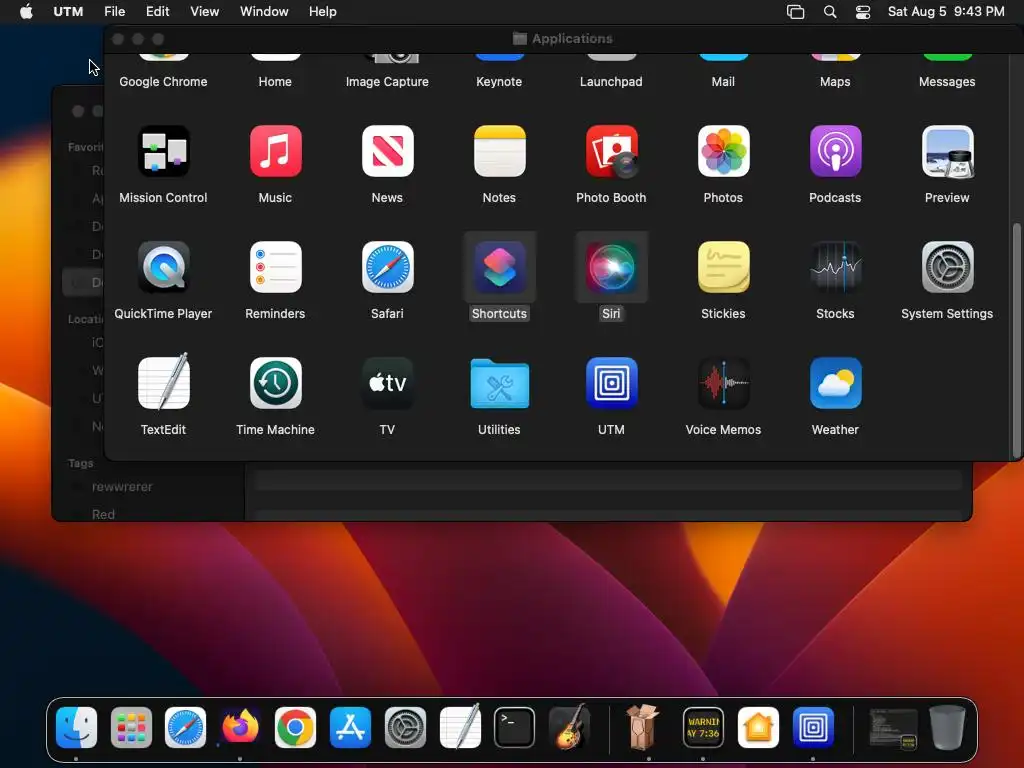Open the Help menu
The height and width of the screenshot is (768, 1024).
(323, 11)
